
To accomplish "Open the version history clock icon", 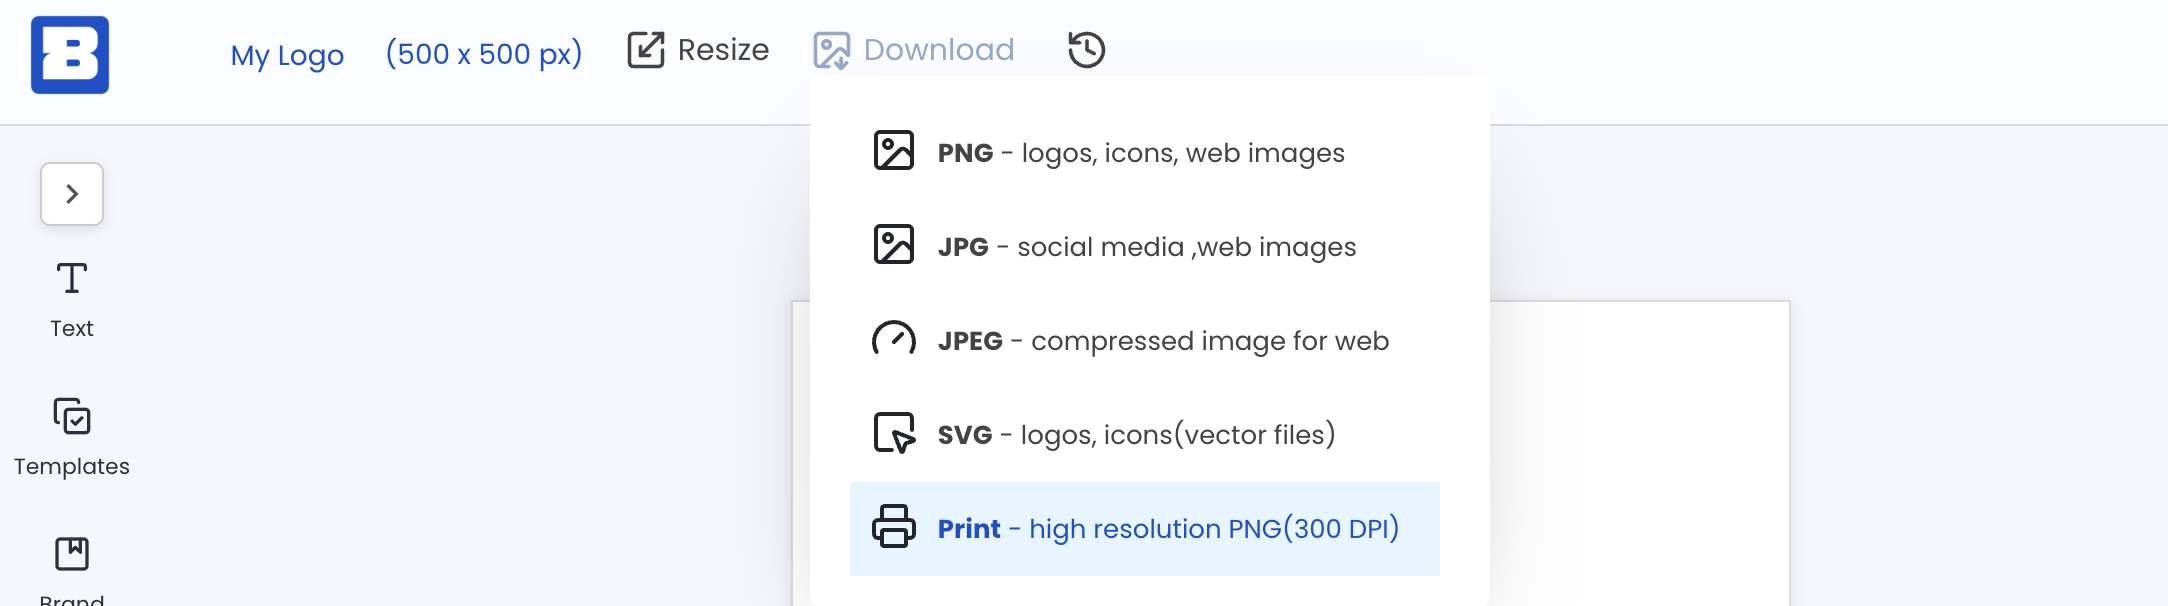I will click(1086, 50).
